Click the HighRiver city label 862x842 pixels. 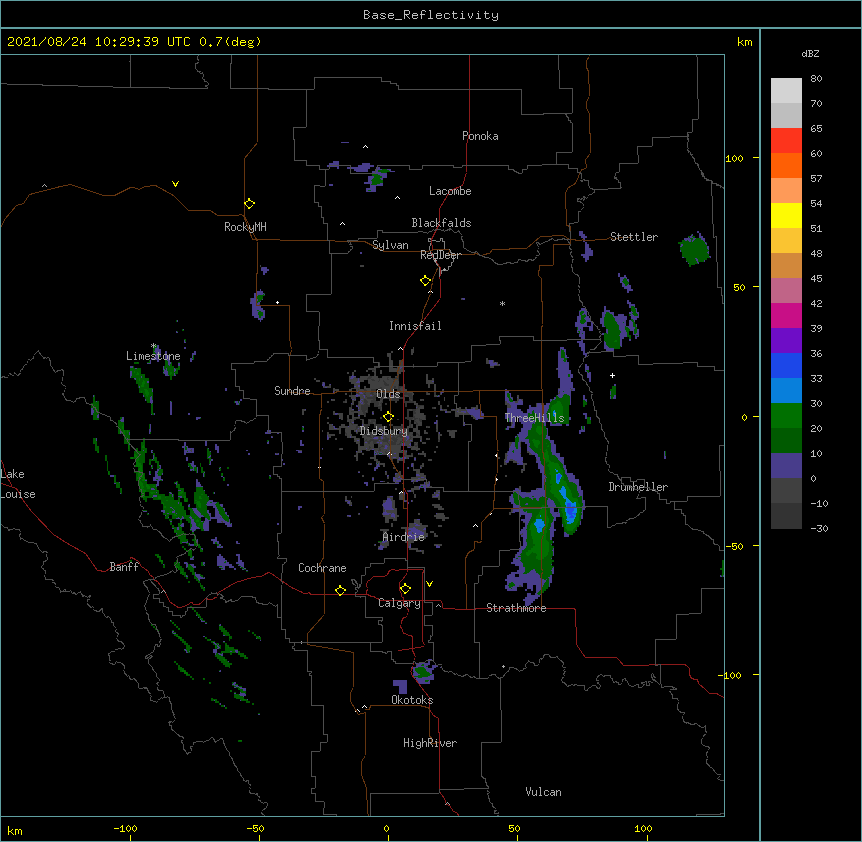430,743
